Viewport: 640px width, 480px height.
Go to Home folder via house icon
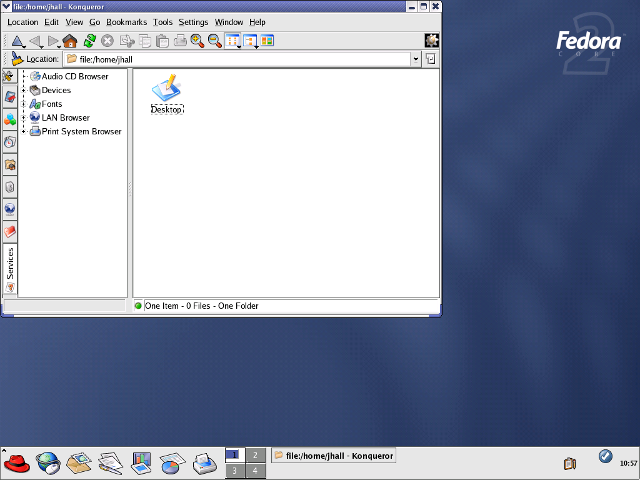[70, 41]
